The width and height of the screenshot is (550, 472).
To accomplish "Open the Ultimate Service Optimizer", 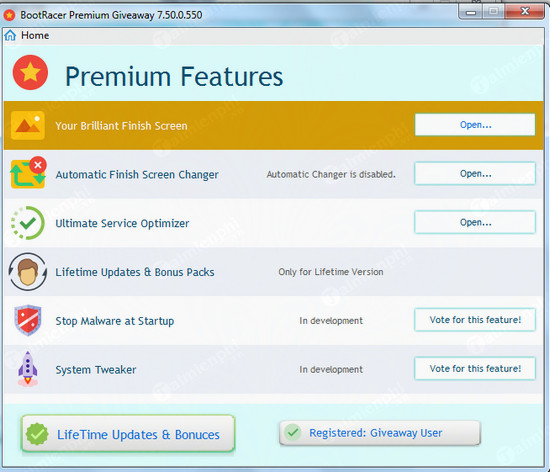I will click(475, 222).
